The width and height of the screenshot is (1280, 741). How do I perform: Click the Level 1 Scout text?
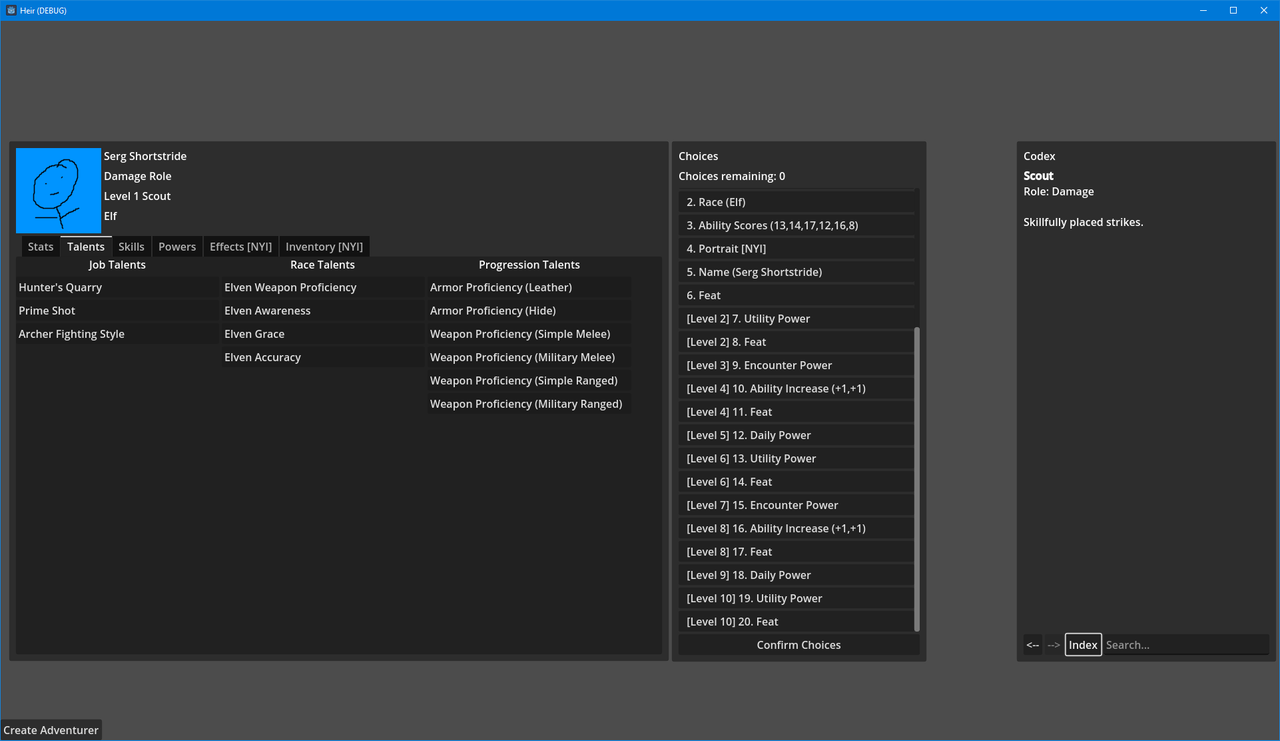[137, 196]
